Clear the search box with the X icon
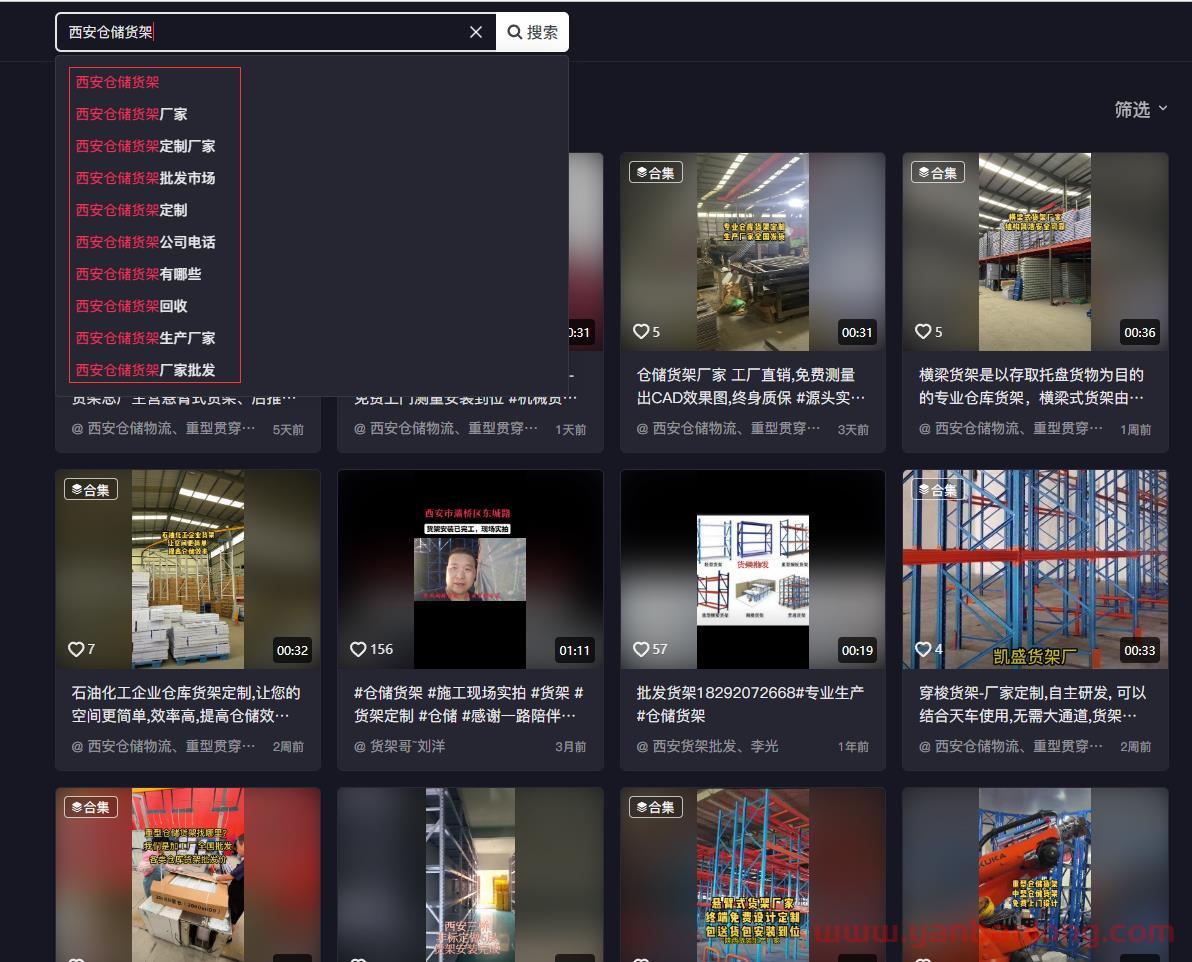Image resolution: width=1192 pixels, height=962 pixels. 476,32
